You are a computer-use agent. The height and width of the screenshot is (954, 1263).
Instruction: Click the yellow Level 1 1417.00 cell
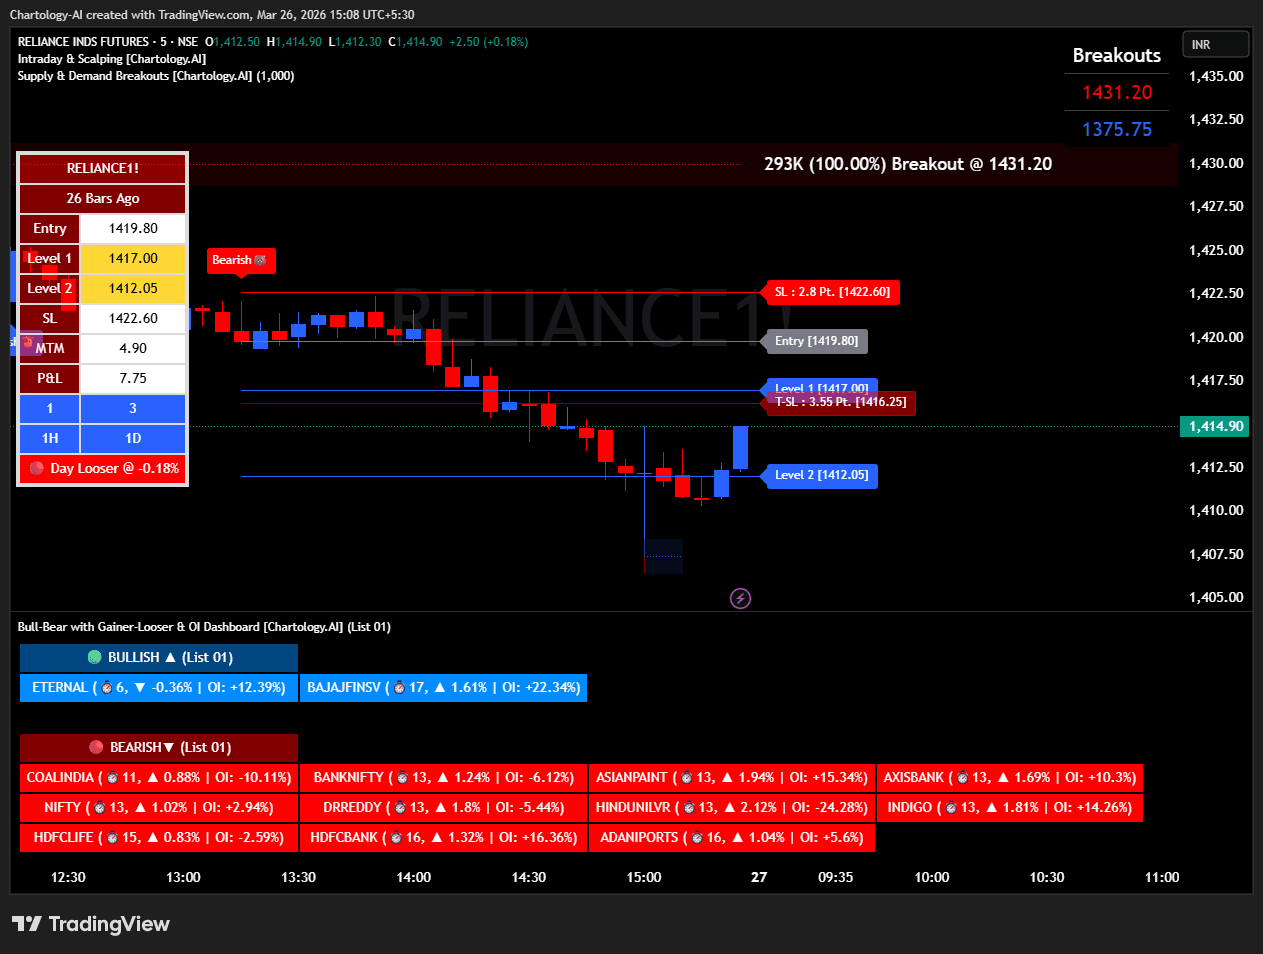[133, 258]
